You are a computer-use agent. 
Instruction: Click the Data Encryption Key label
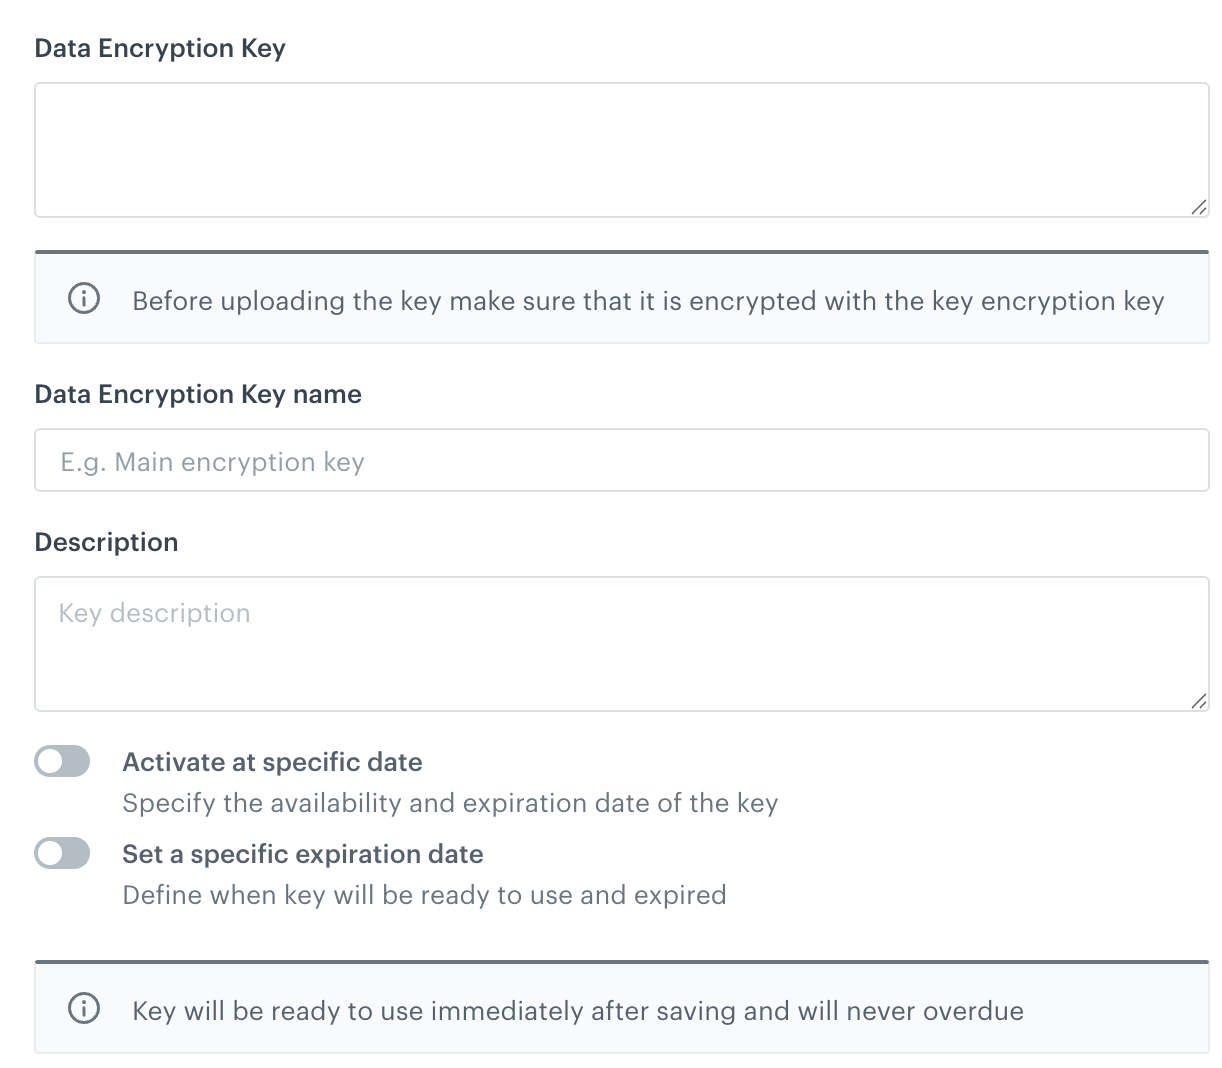[x=160, y=48]
